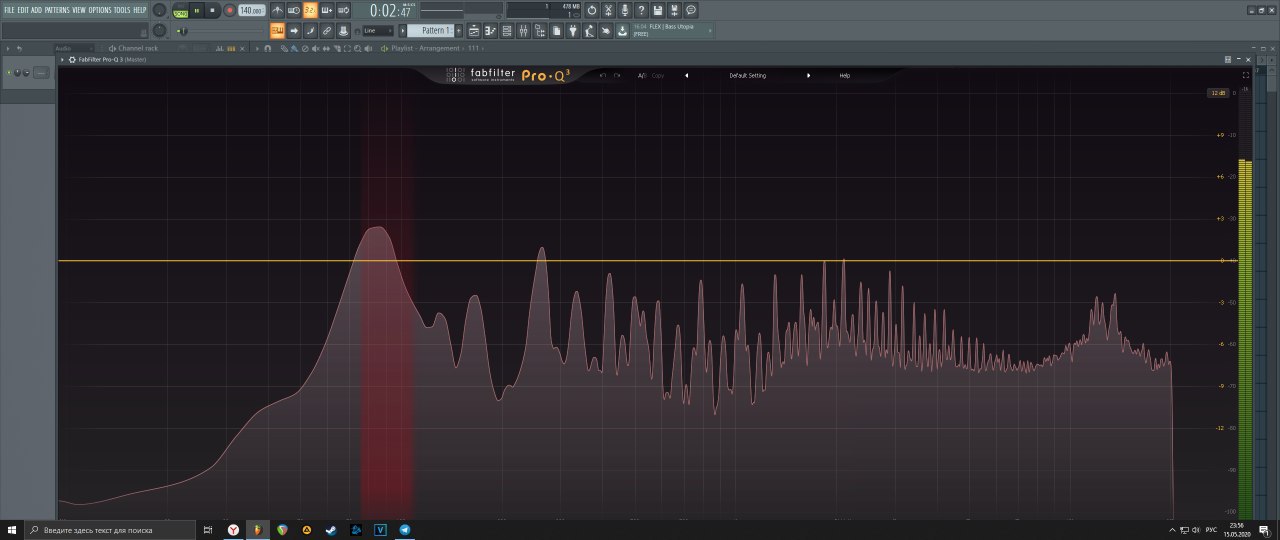Click the touch controller hand icon
The image size is (1280, 540).
(x=605, y=31)
